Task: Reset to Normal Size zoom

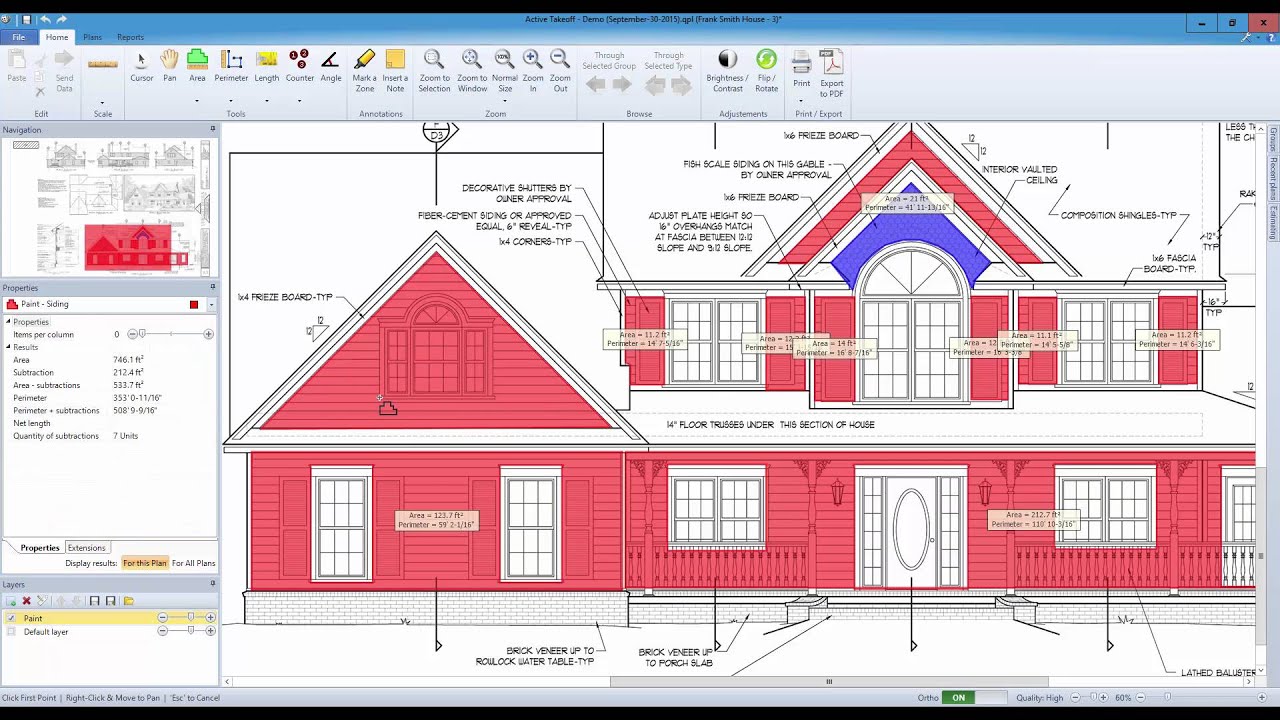Action: point(504,71)
